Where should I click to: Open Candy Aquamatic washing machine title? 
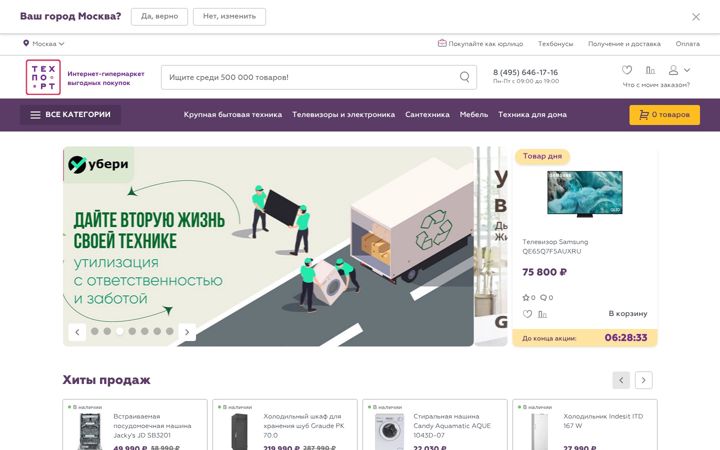point(452,426)
